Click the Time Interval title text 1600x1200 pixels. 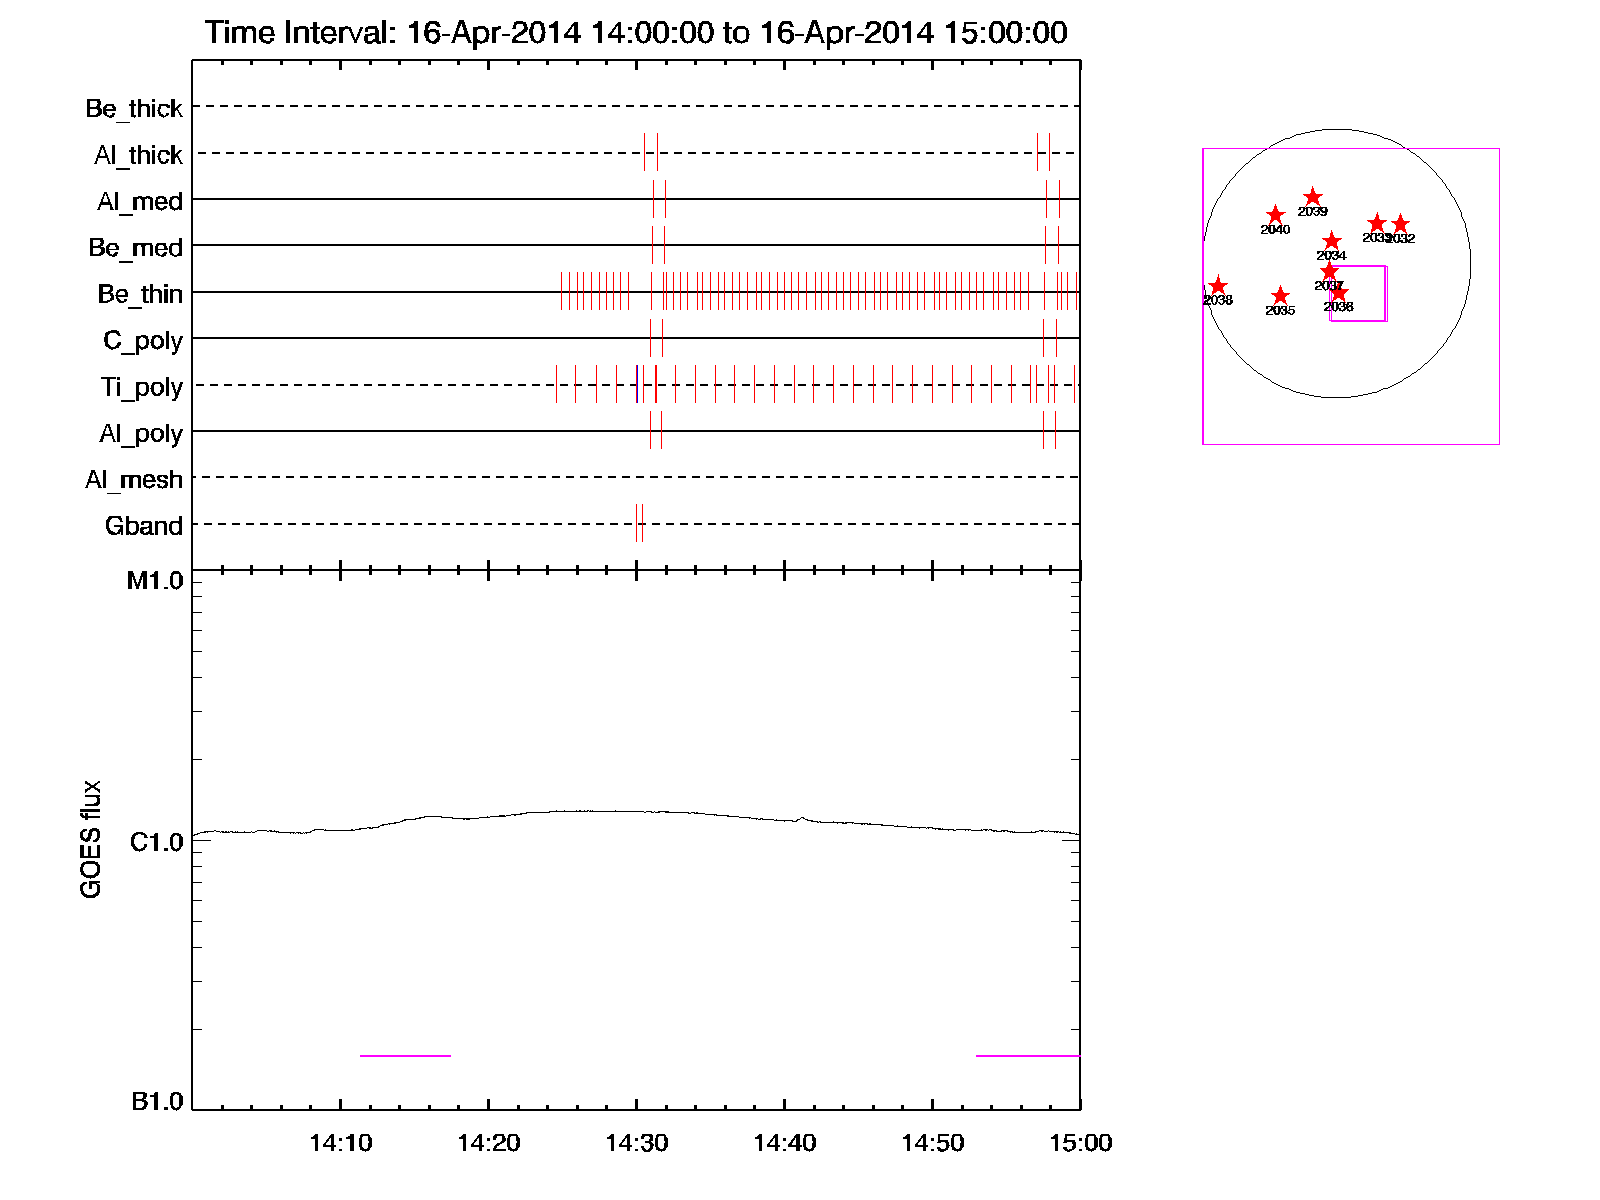click(636, 32)
